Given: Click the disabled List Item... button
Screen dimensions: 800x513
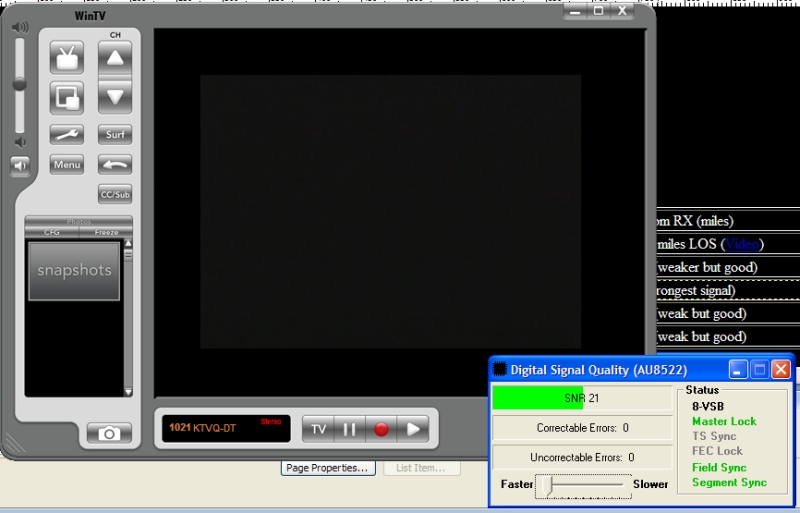Looking at the screenshot, I should coord(421,468).
